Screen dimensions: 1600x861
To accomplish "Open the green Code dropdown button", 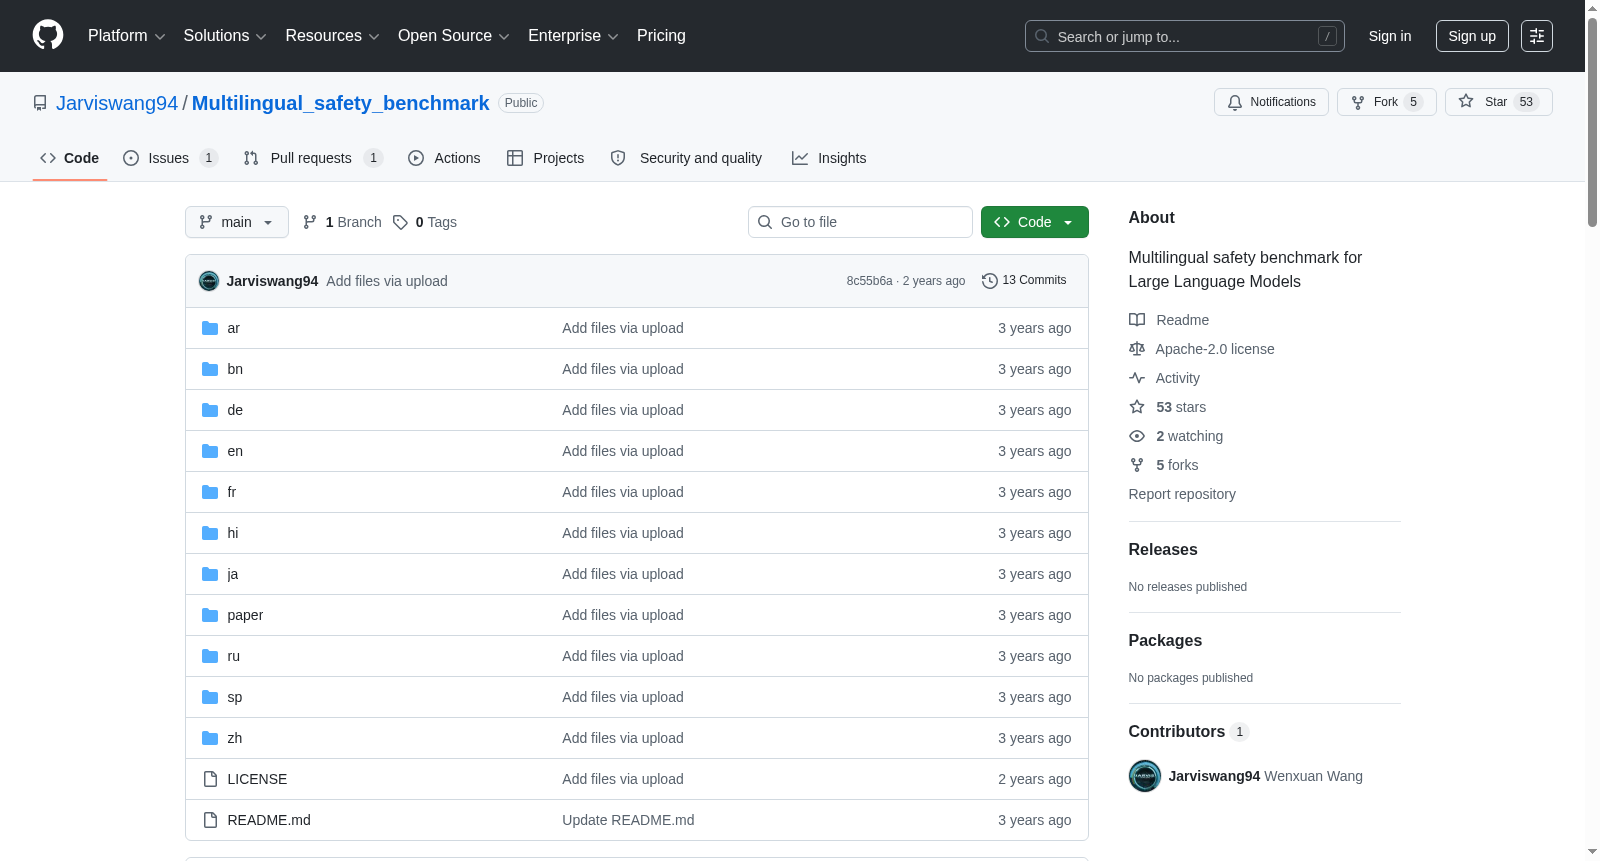I will coord(1035,222).
